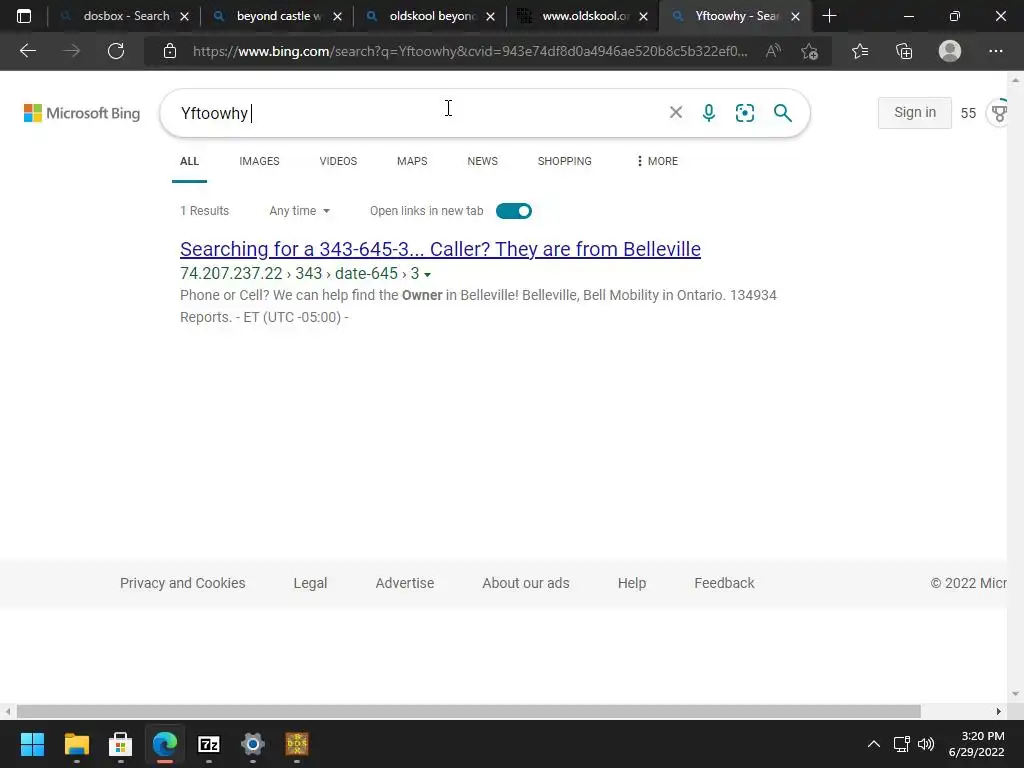The image size is (1024, 768).
Task: Click the Rewards points count 55
Action: (x=968, y=113)
